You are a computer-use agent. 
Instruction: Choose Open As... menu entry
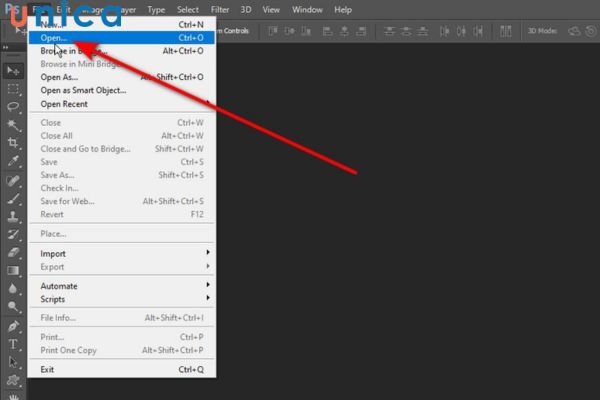coord(122,77)
